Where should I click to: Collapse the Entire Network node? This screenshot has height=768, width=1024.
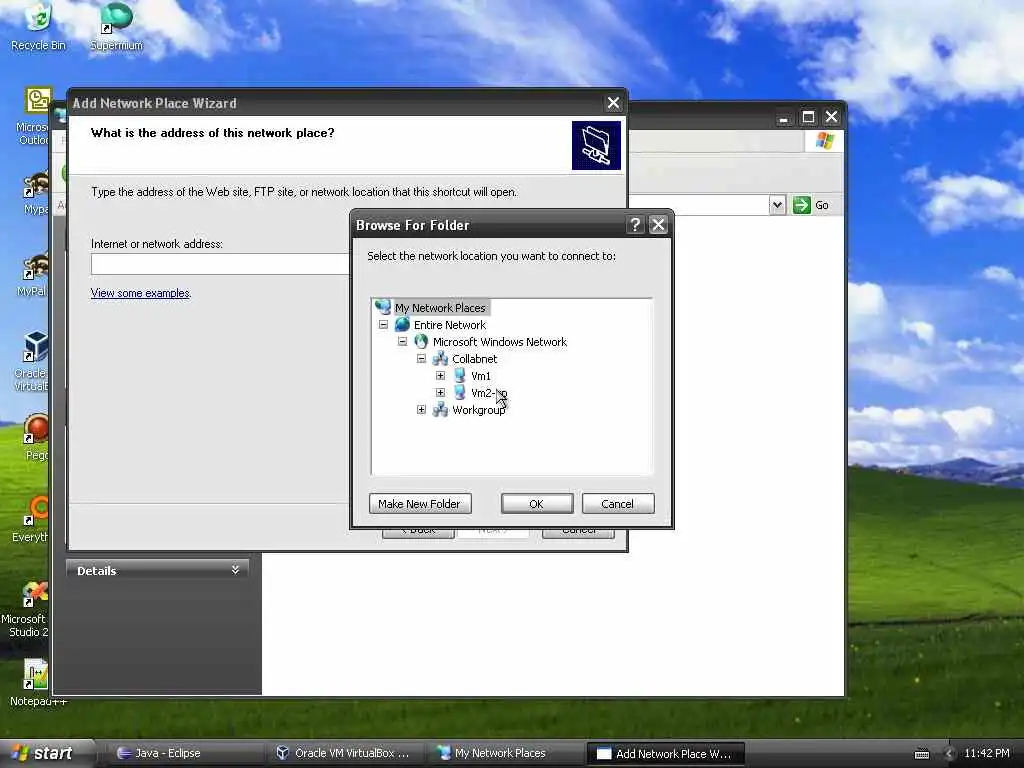pyautogui.click(x=383, y=325)
